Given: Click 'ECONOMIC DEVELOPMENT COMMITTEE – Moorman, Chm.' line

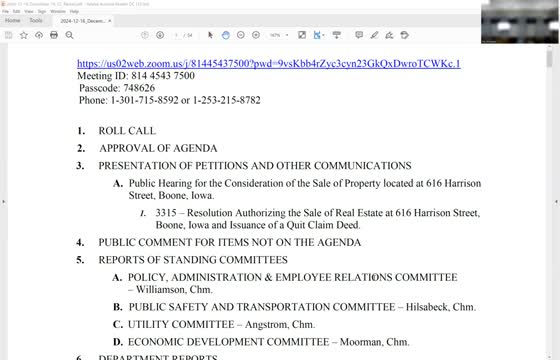Looking at the screenshot, I should pos(269,342).
